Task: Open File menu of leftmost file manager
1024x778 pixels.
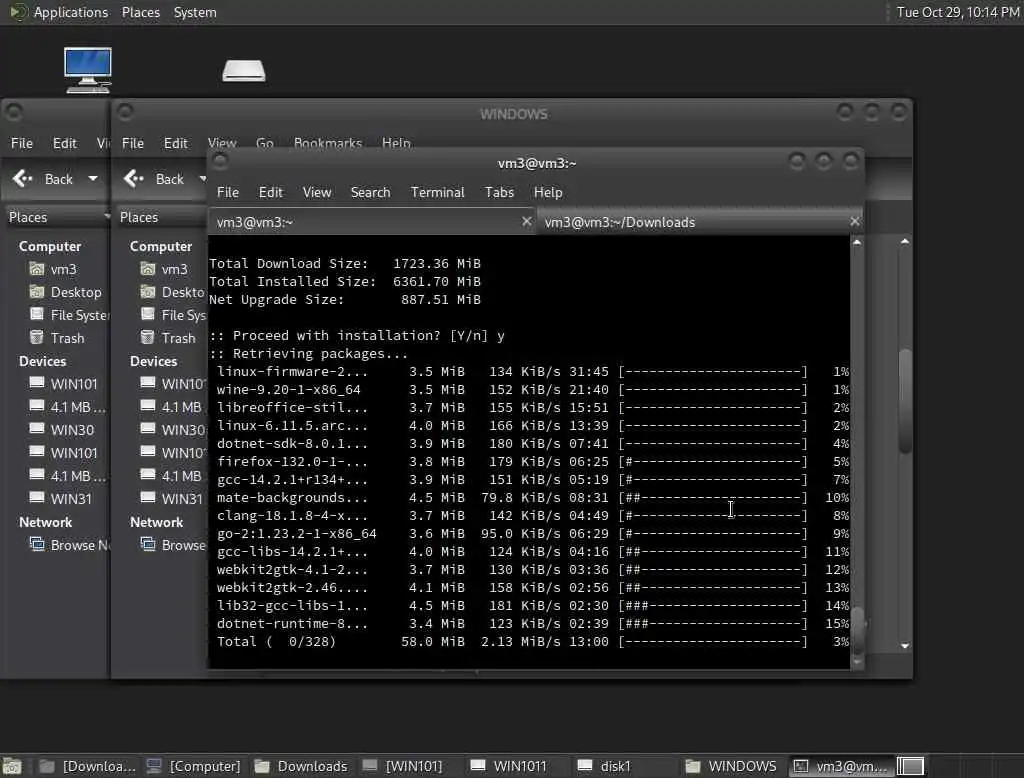Action: (22, 143)
